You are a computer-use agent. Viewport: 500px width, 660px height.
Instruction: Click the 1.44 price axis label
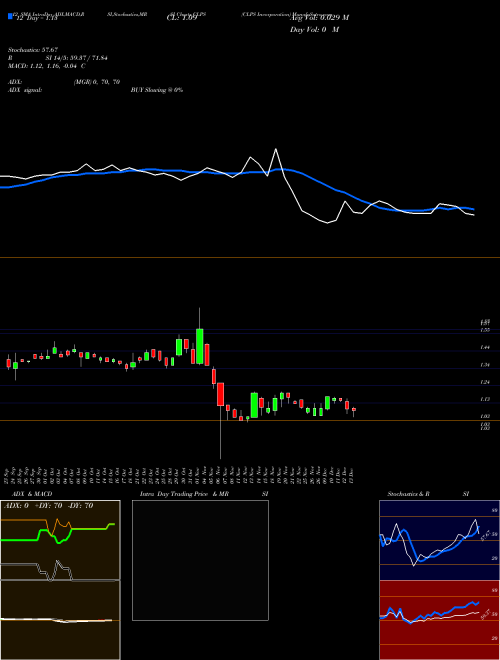coord(485,348)
